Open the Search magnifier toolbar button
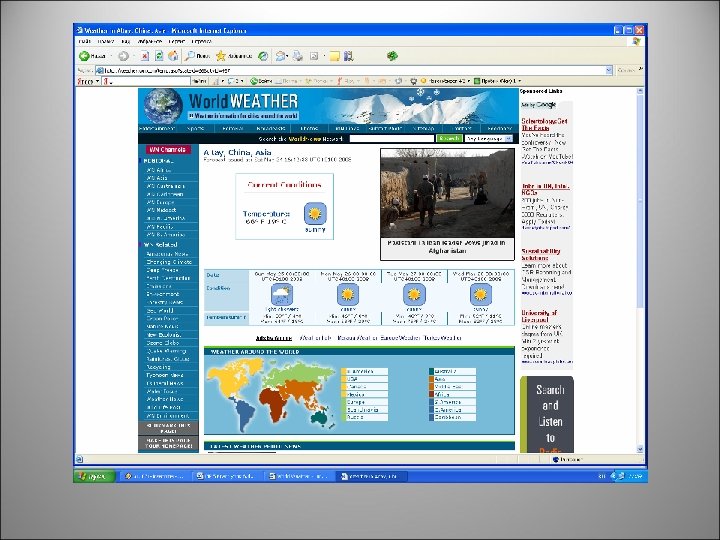The image size is (720, 540). [197, 56]
